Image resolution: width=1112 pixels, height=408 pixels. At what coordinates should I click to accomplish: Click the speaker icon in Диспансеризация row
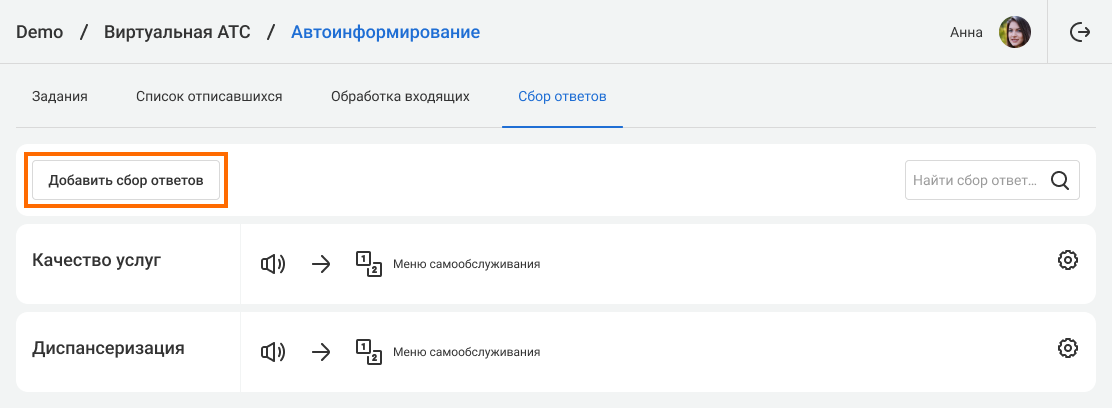(272, 351)
